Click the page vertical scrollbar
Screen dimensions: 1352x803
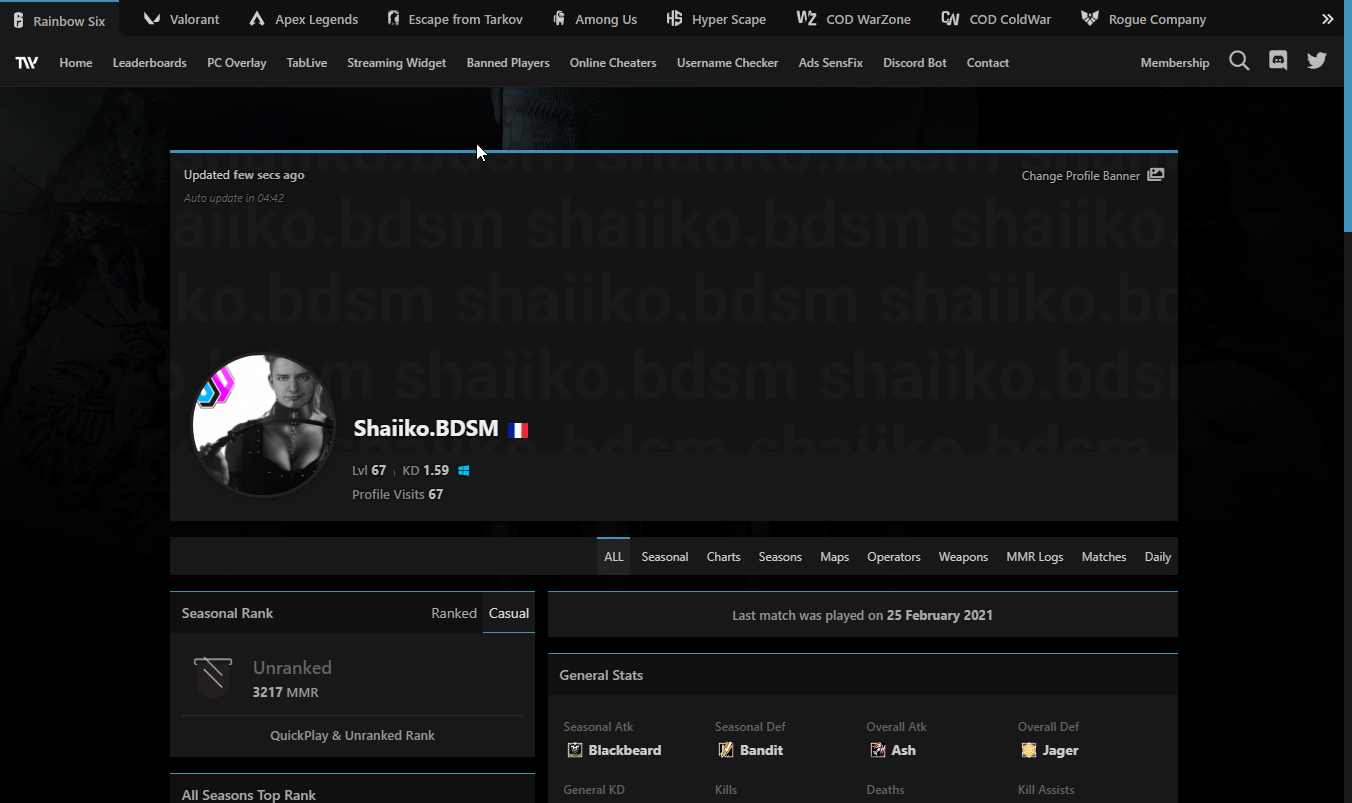[1346, 400]
